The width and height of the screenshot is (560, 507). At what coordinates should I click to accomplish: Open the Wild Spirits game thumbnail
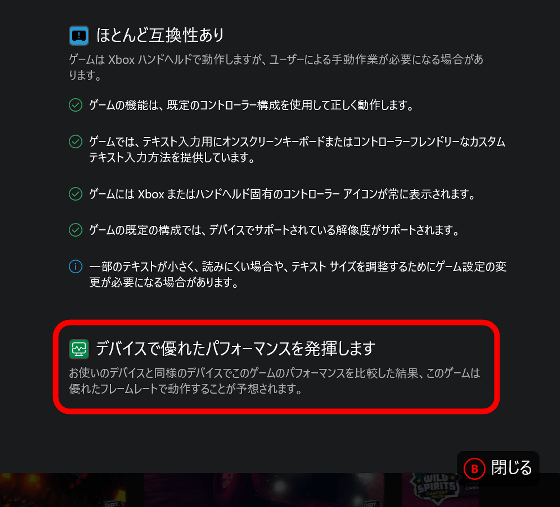435,489
